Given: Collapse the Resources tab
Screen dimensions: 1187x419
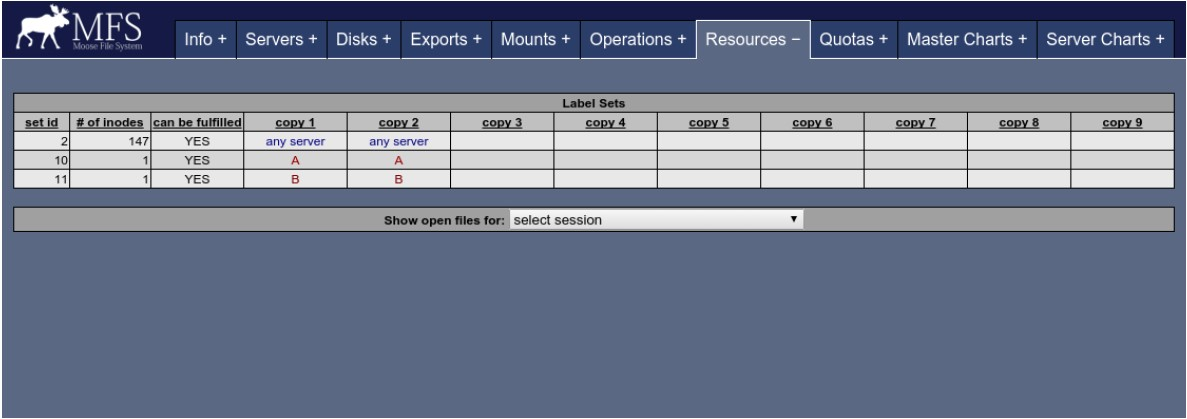Looking at the screenshot, I should (753, 39).
